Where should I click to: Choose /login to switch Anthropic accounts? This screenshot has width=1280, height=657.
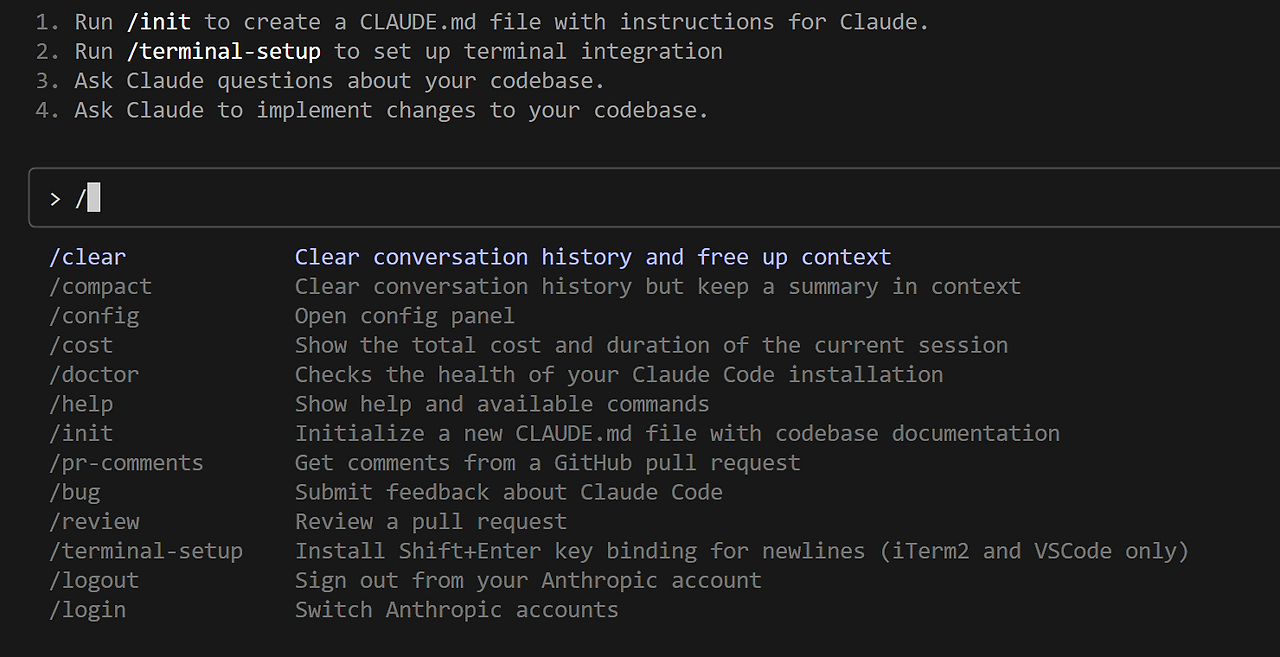pyautogui.click(x=87, y=609)
